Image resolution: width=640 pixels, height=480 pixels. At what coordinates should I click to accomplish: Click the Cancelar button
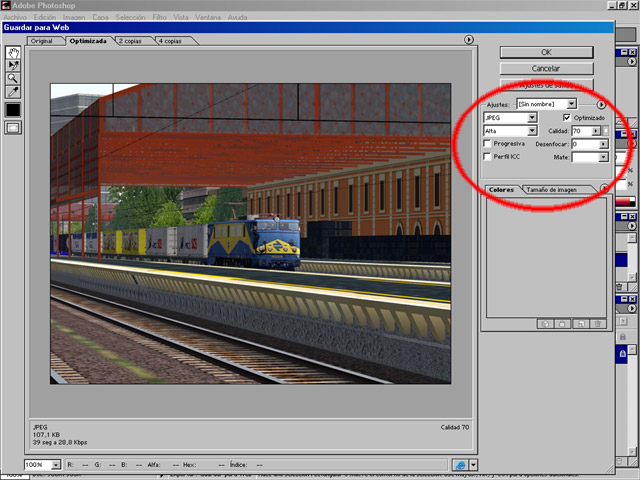546,68
